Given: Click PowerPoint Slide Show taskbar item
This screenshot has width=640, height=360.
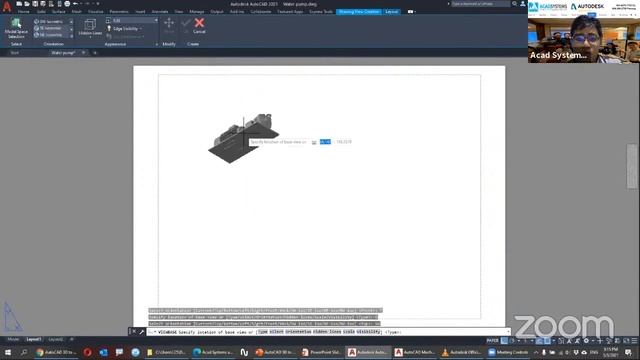Looking at the screenshot, I should (x=320, y=352).
